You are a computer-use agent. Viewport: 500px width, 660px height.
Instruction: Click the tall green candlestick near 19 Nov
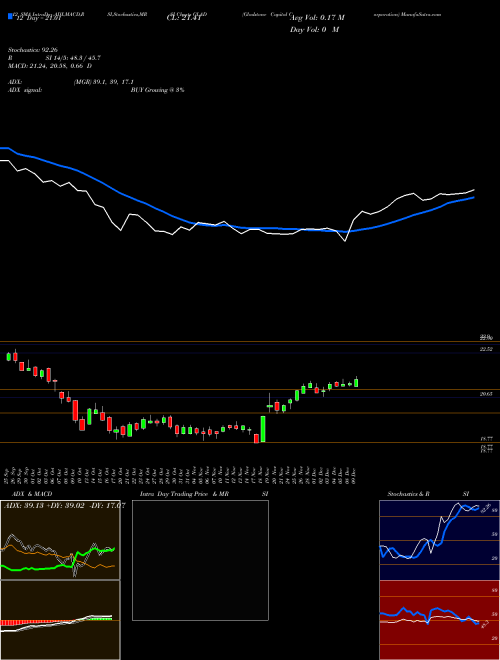click(x=263, y=429)
